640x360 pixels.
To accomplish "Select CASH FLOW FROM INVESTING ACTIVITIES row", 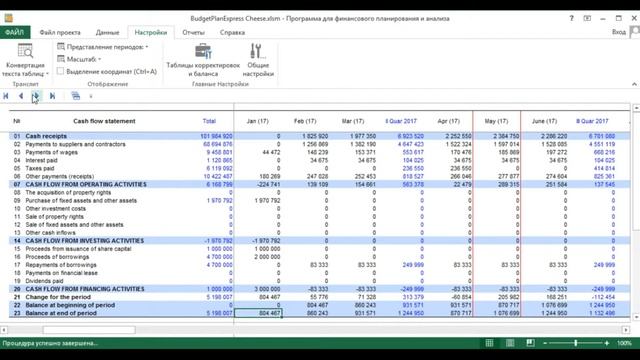I will (84, 241).
